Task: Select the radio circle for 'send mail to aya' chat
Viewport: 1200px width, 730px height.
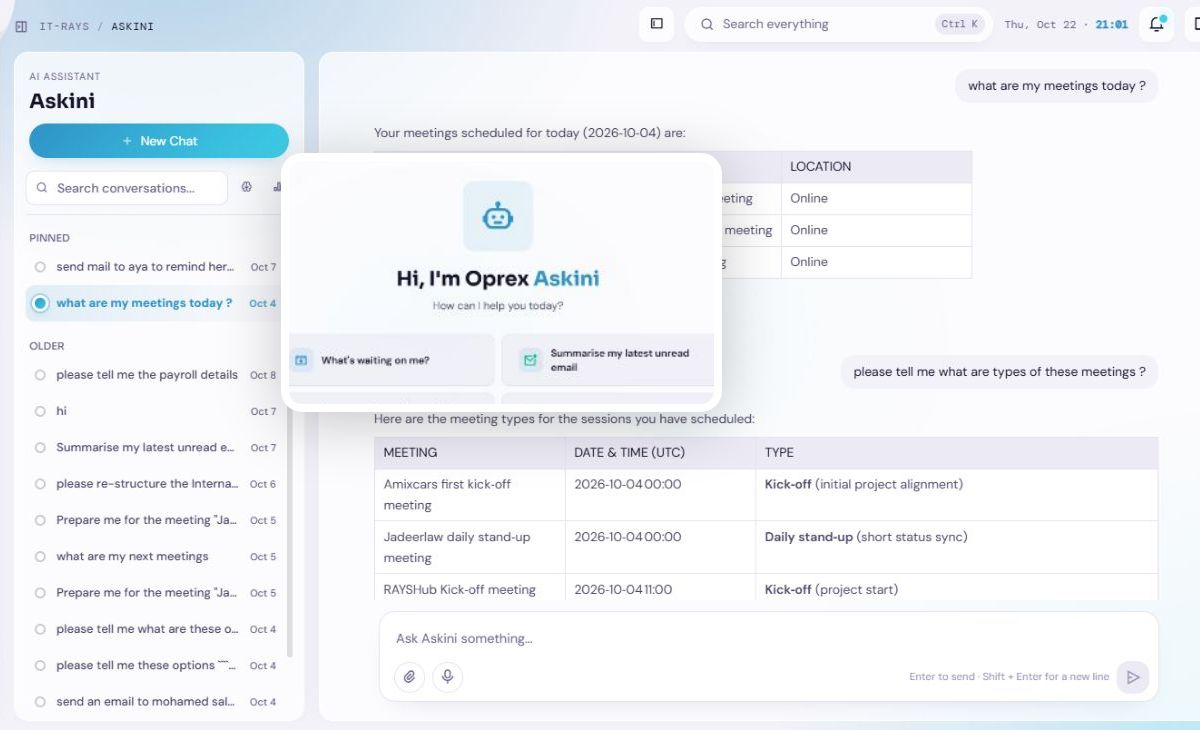Action: pyautogui.click(x=40, y=267)
